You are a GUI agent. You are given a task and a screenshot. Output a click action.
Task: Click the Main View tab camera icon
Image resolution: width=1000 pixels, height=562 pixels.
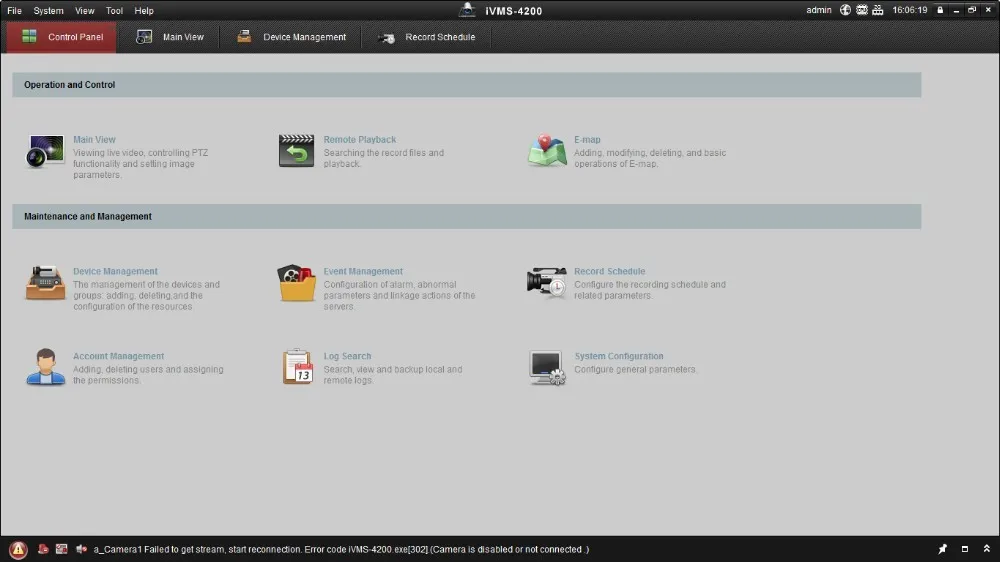click(143, 37)
